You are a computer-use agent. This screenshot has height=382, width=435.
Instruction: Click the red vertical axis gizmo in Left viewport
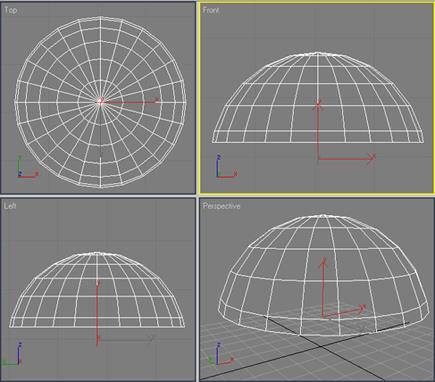[97, 313]
